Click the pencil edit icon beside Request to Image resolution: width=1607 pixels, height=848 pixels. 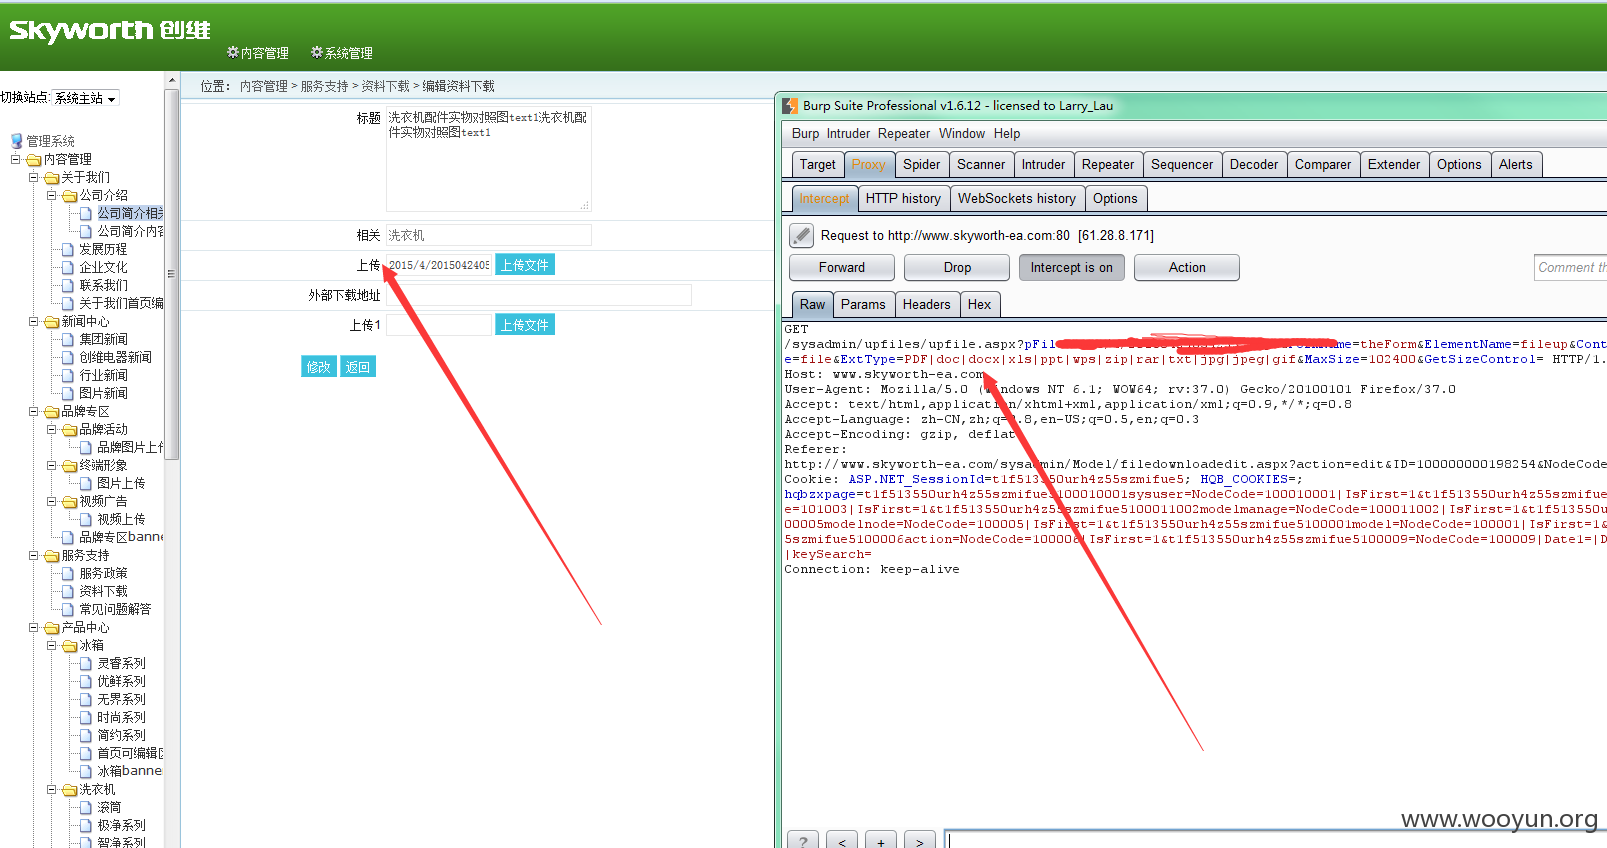click(801, 235)
